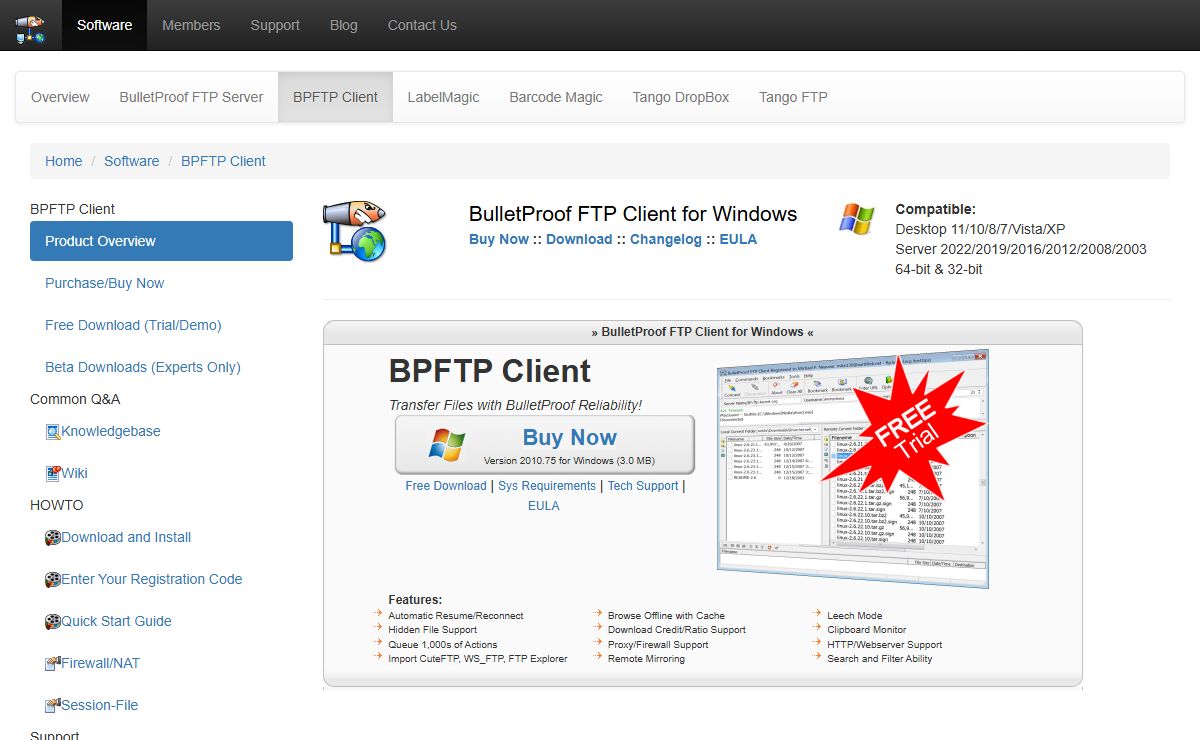Click Home in the breadcrumb
This screenshot has width=1200, height=740.
(63, 161)
